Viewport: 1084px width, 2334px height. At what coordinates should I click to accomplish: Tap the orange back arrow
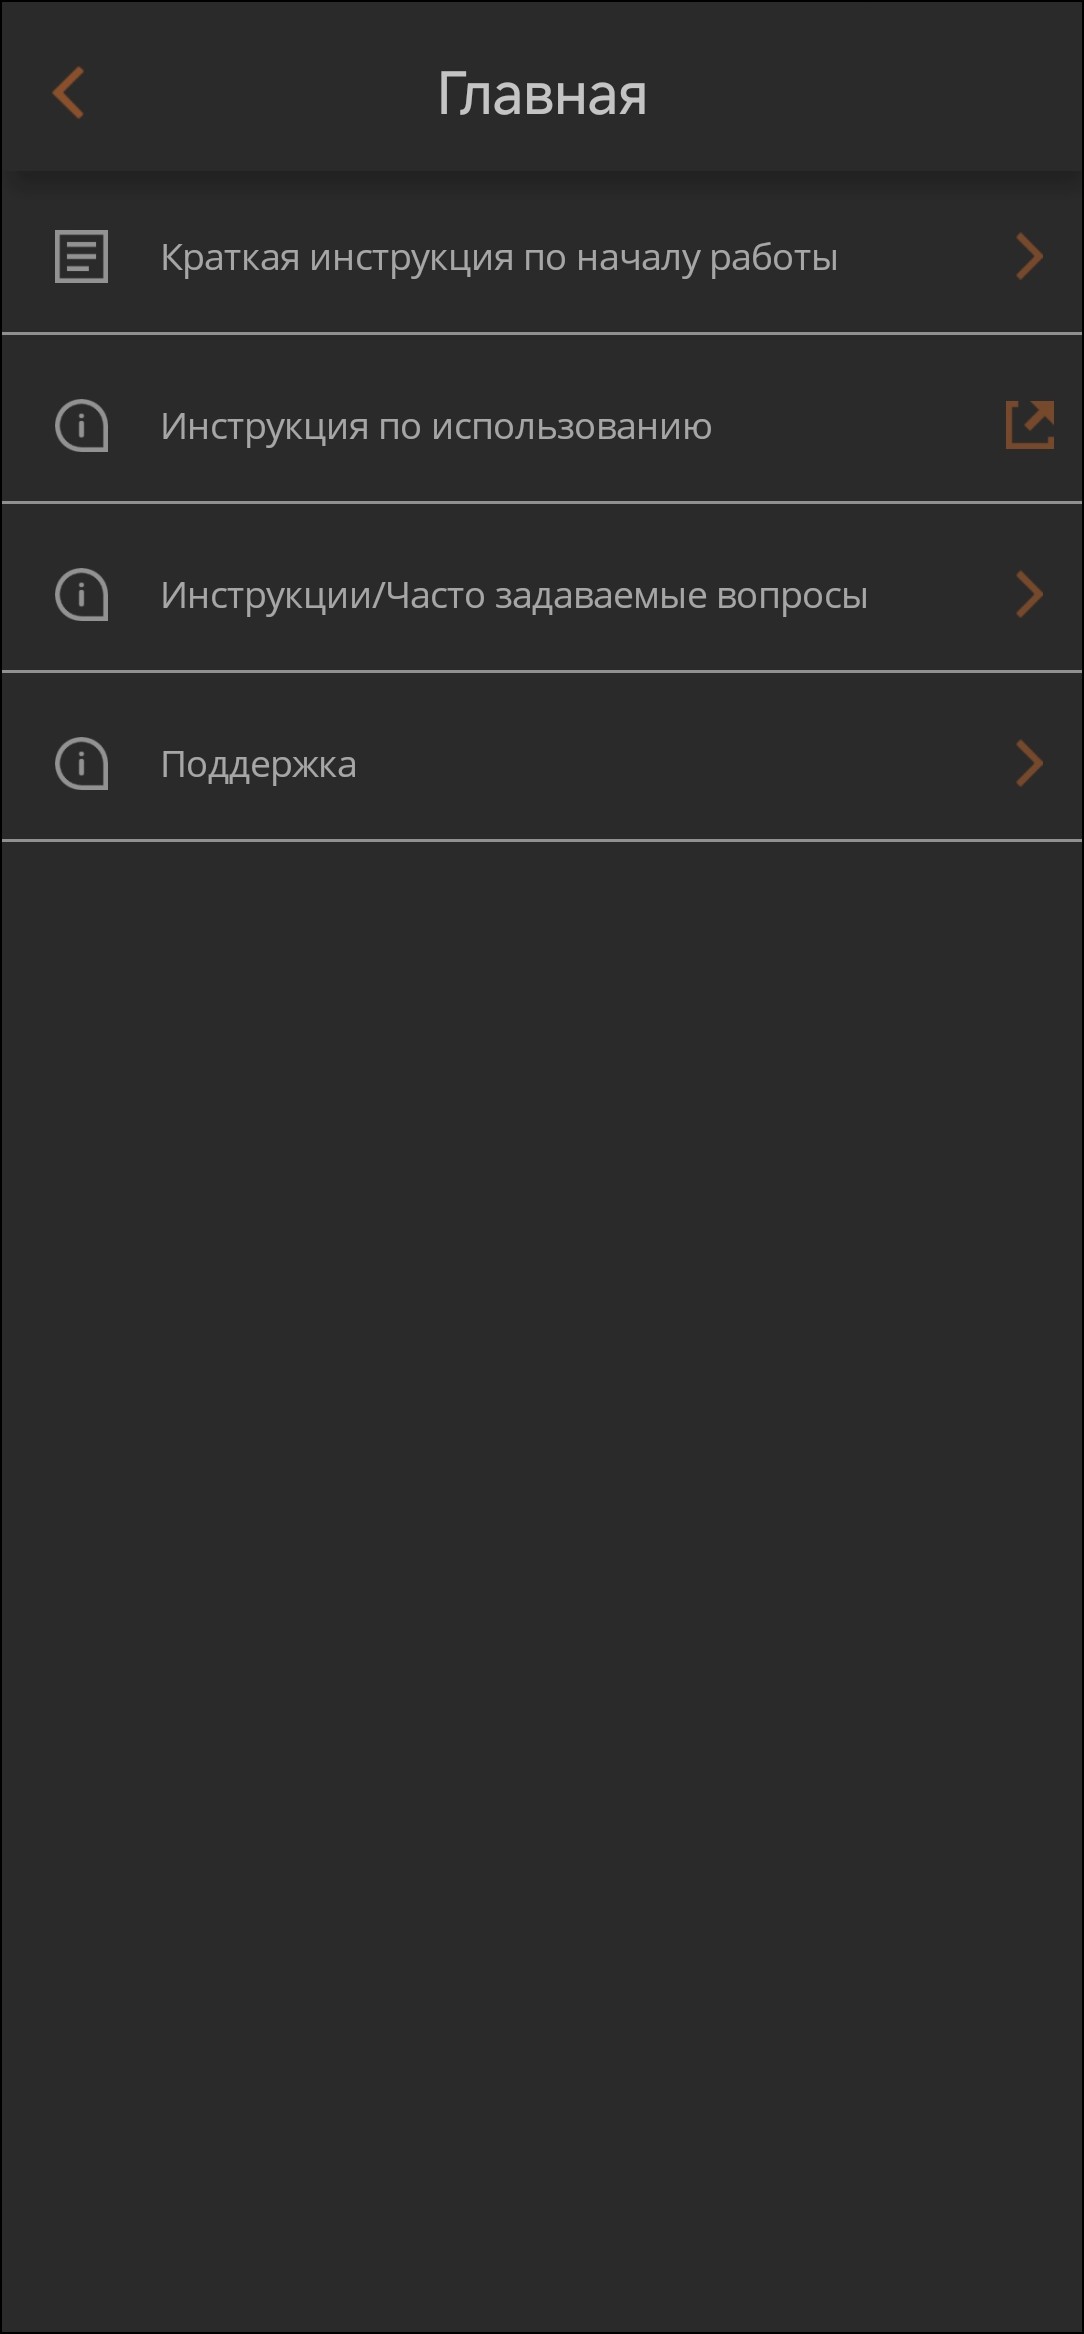click(68, 93)
